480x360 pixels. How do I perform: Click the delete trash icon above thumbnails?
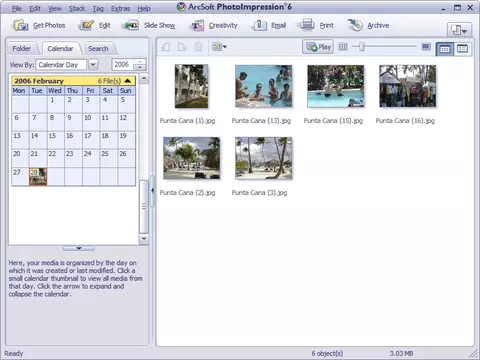(198, 47)
